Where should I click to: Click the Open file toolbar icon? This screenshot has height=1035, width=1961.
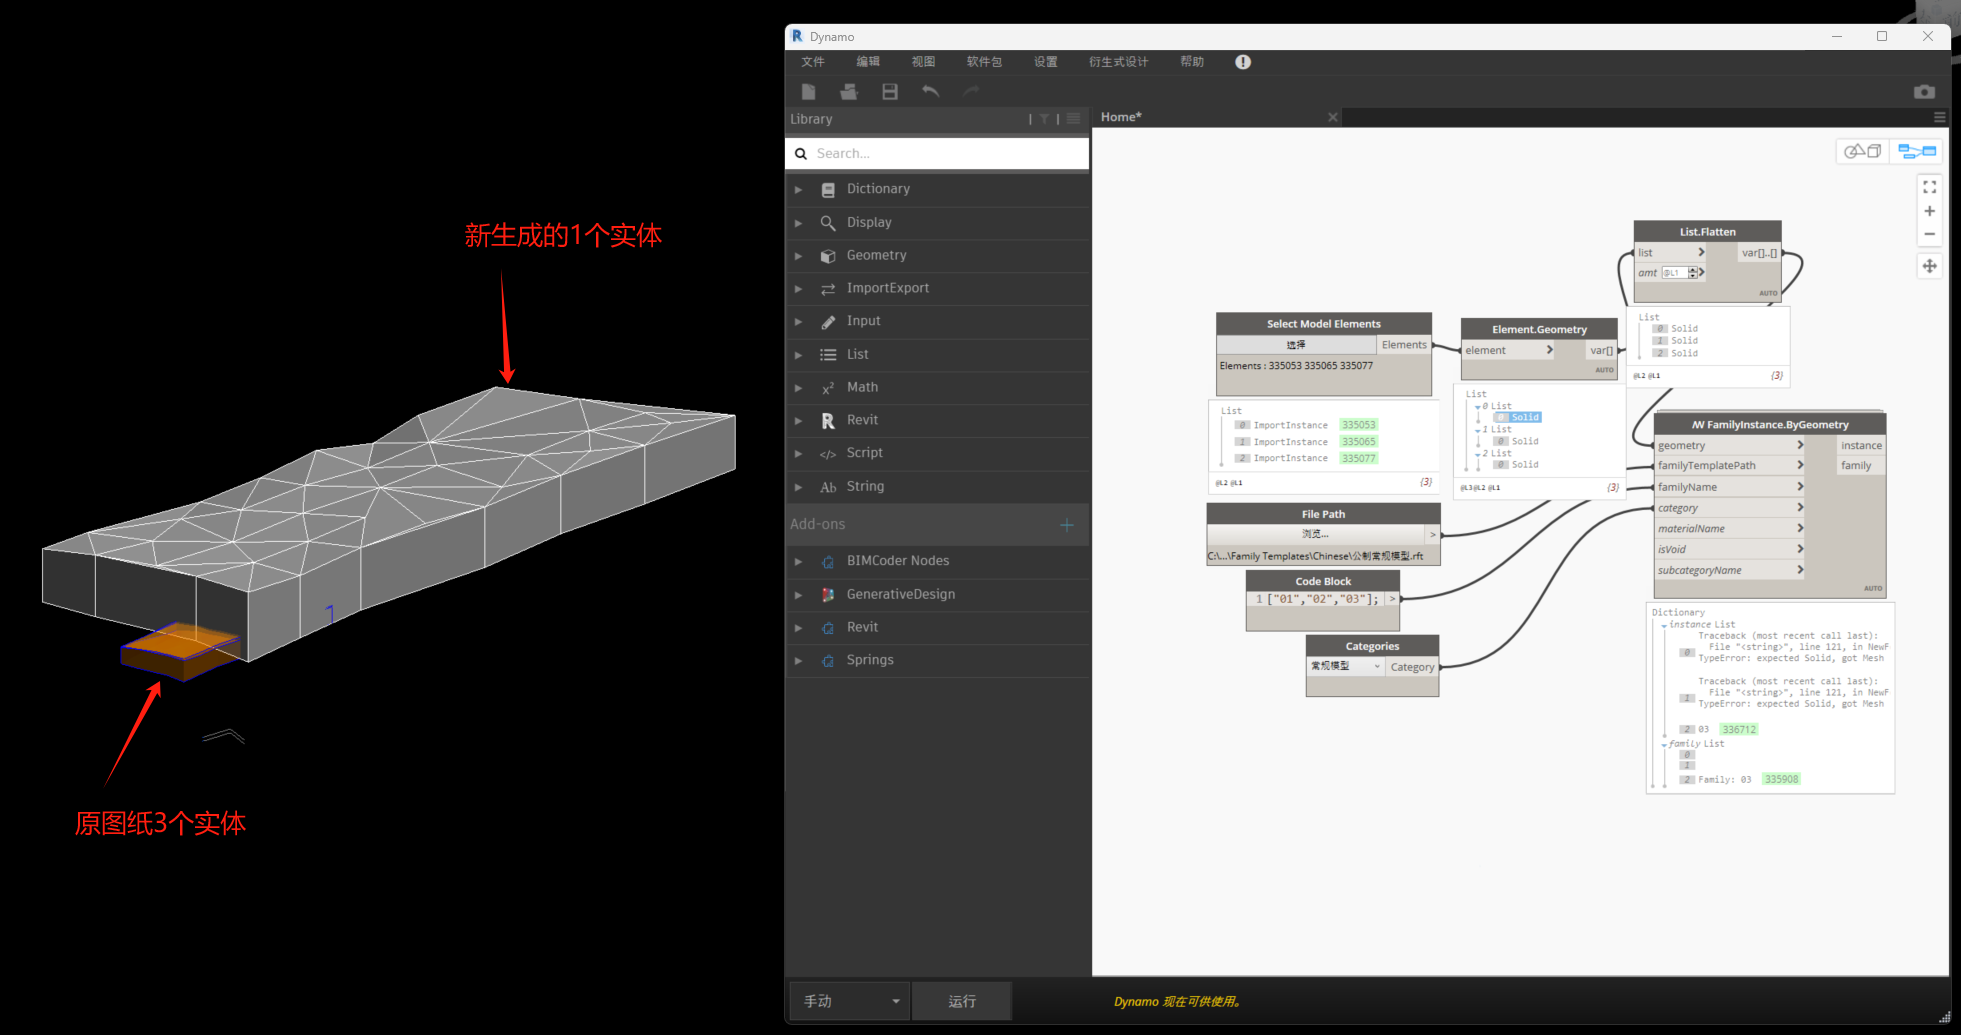click(849, 92)
